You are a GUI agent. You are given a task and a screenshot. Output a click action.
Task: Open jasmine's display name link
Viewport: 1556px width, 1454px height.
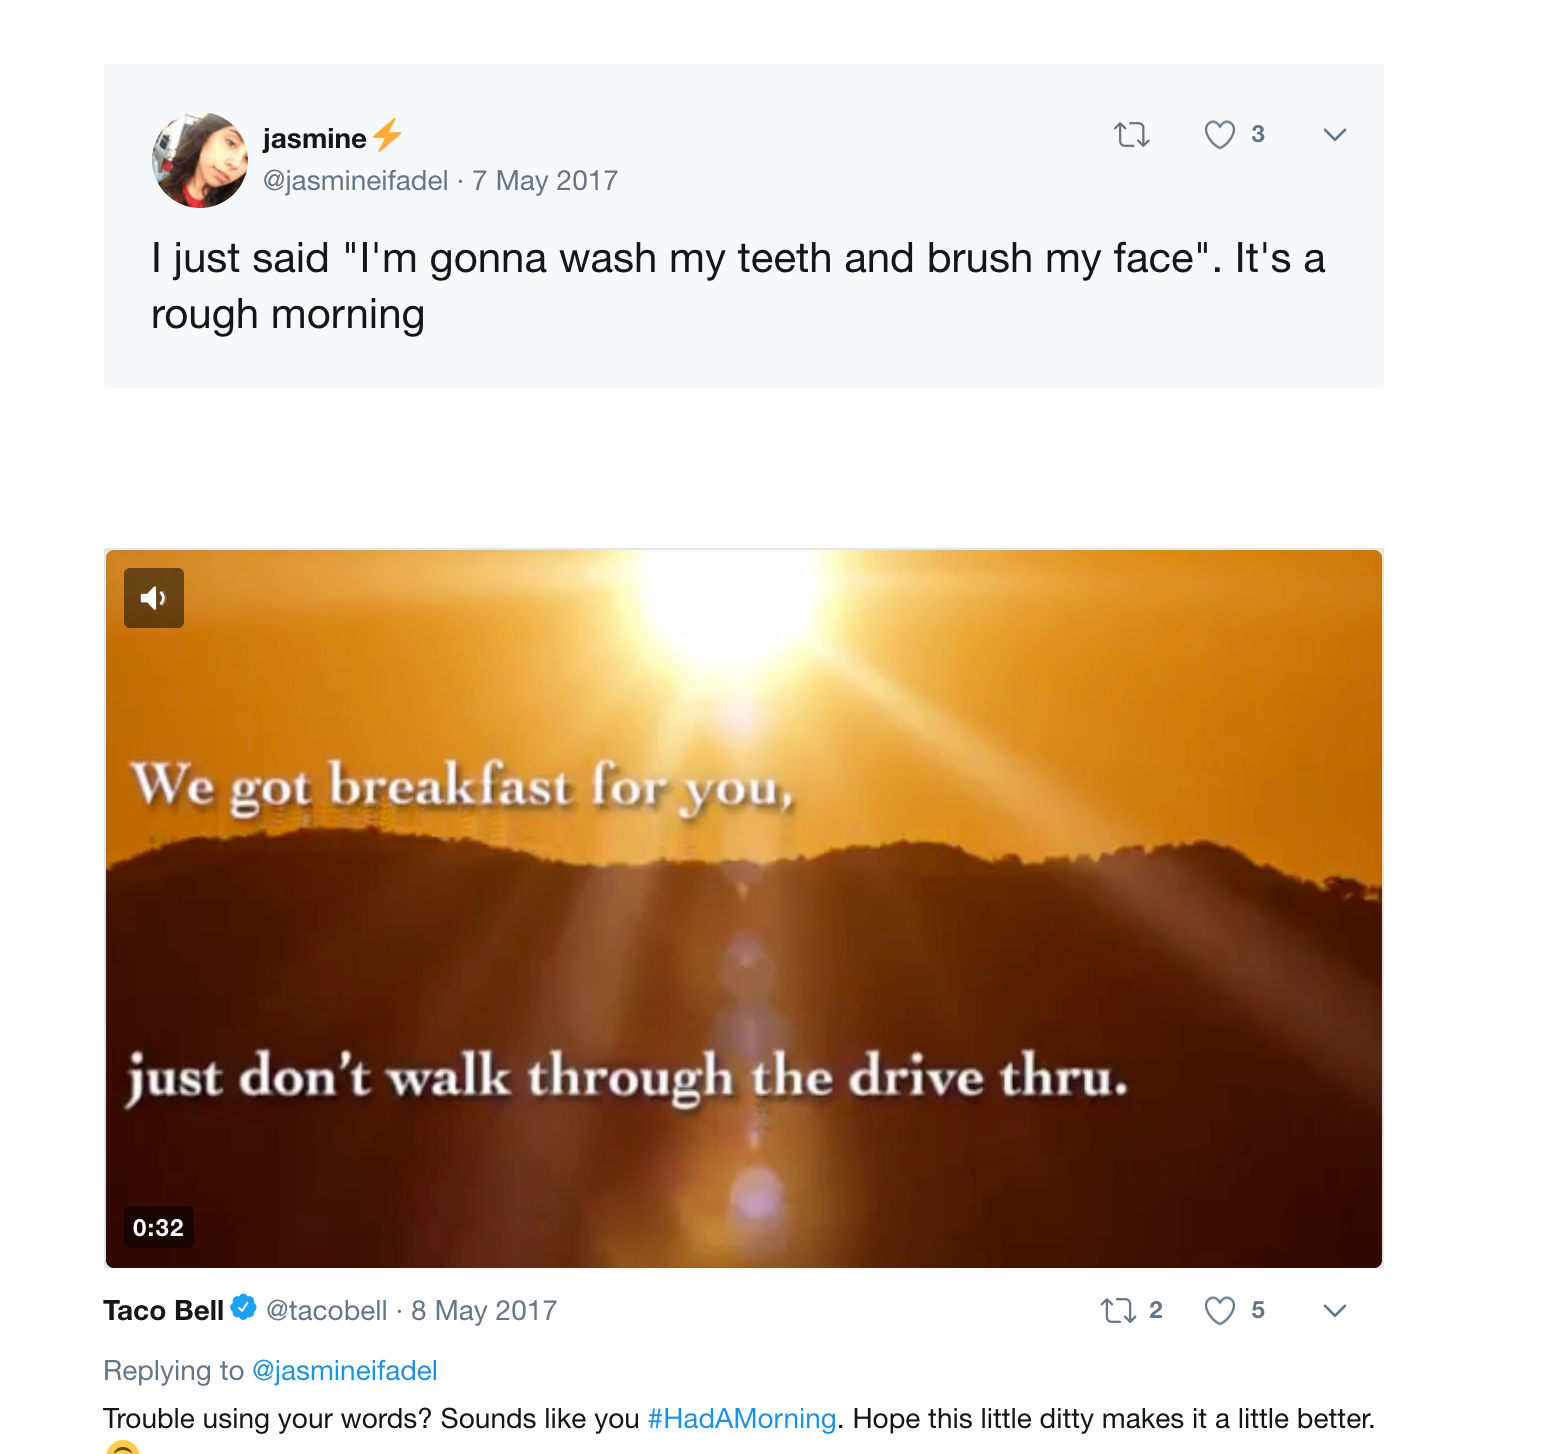(314, 138)
